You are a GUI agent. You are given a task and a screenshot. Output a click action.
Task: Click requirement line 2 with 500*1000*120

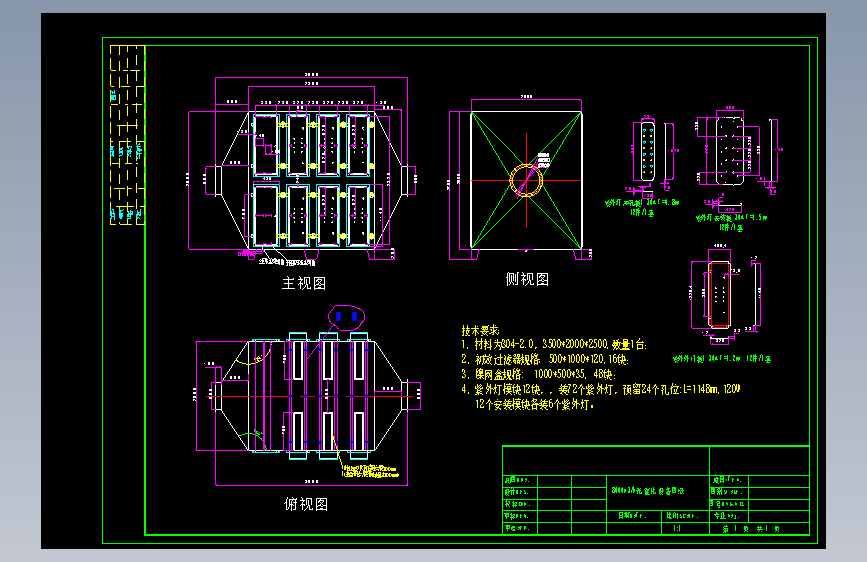point(545,360)
